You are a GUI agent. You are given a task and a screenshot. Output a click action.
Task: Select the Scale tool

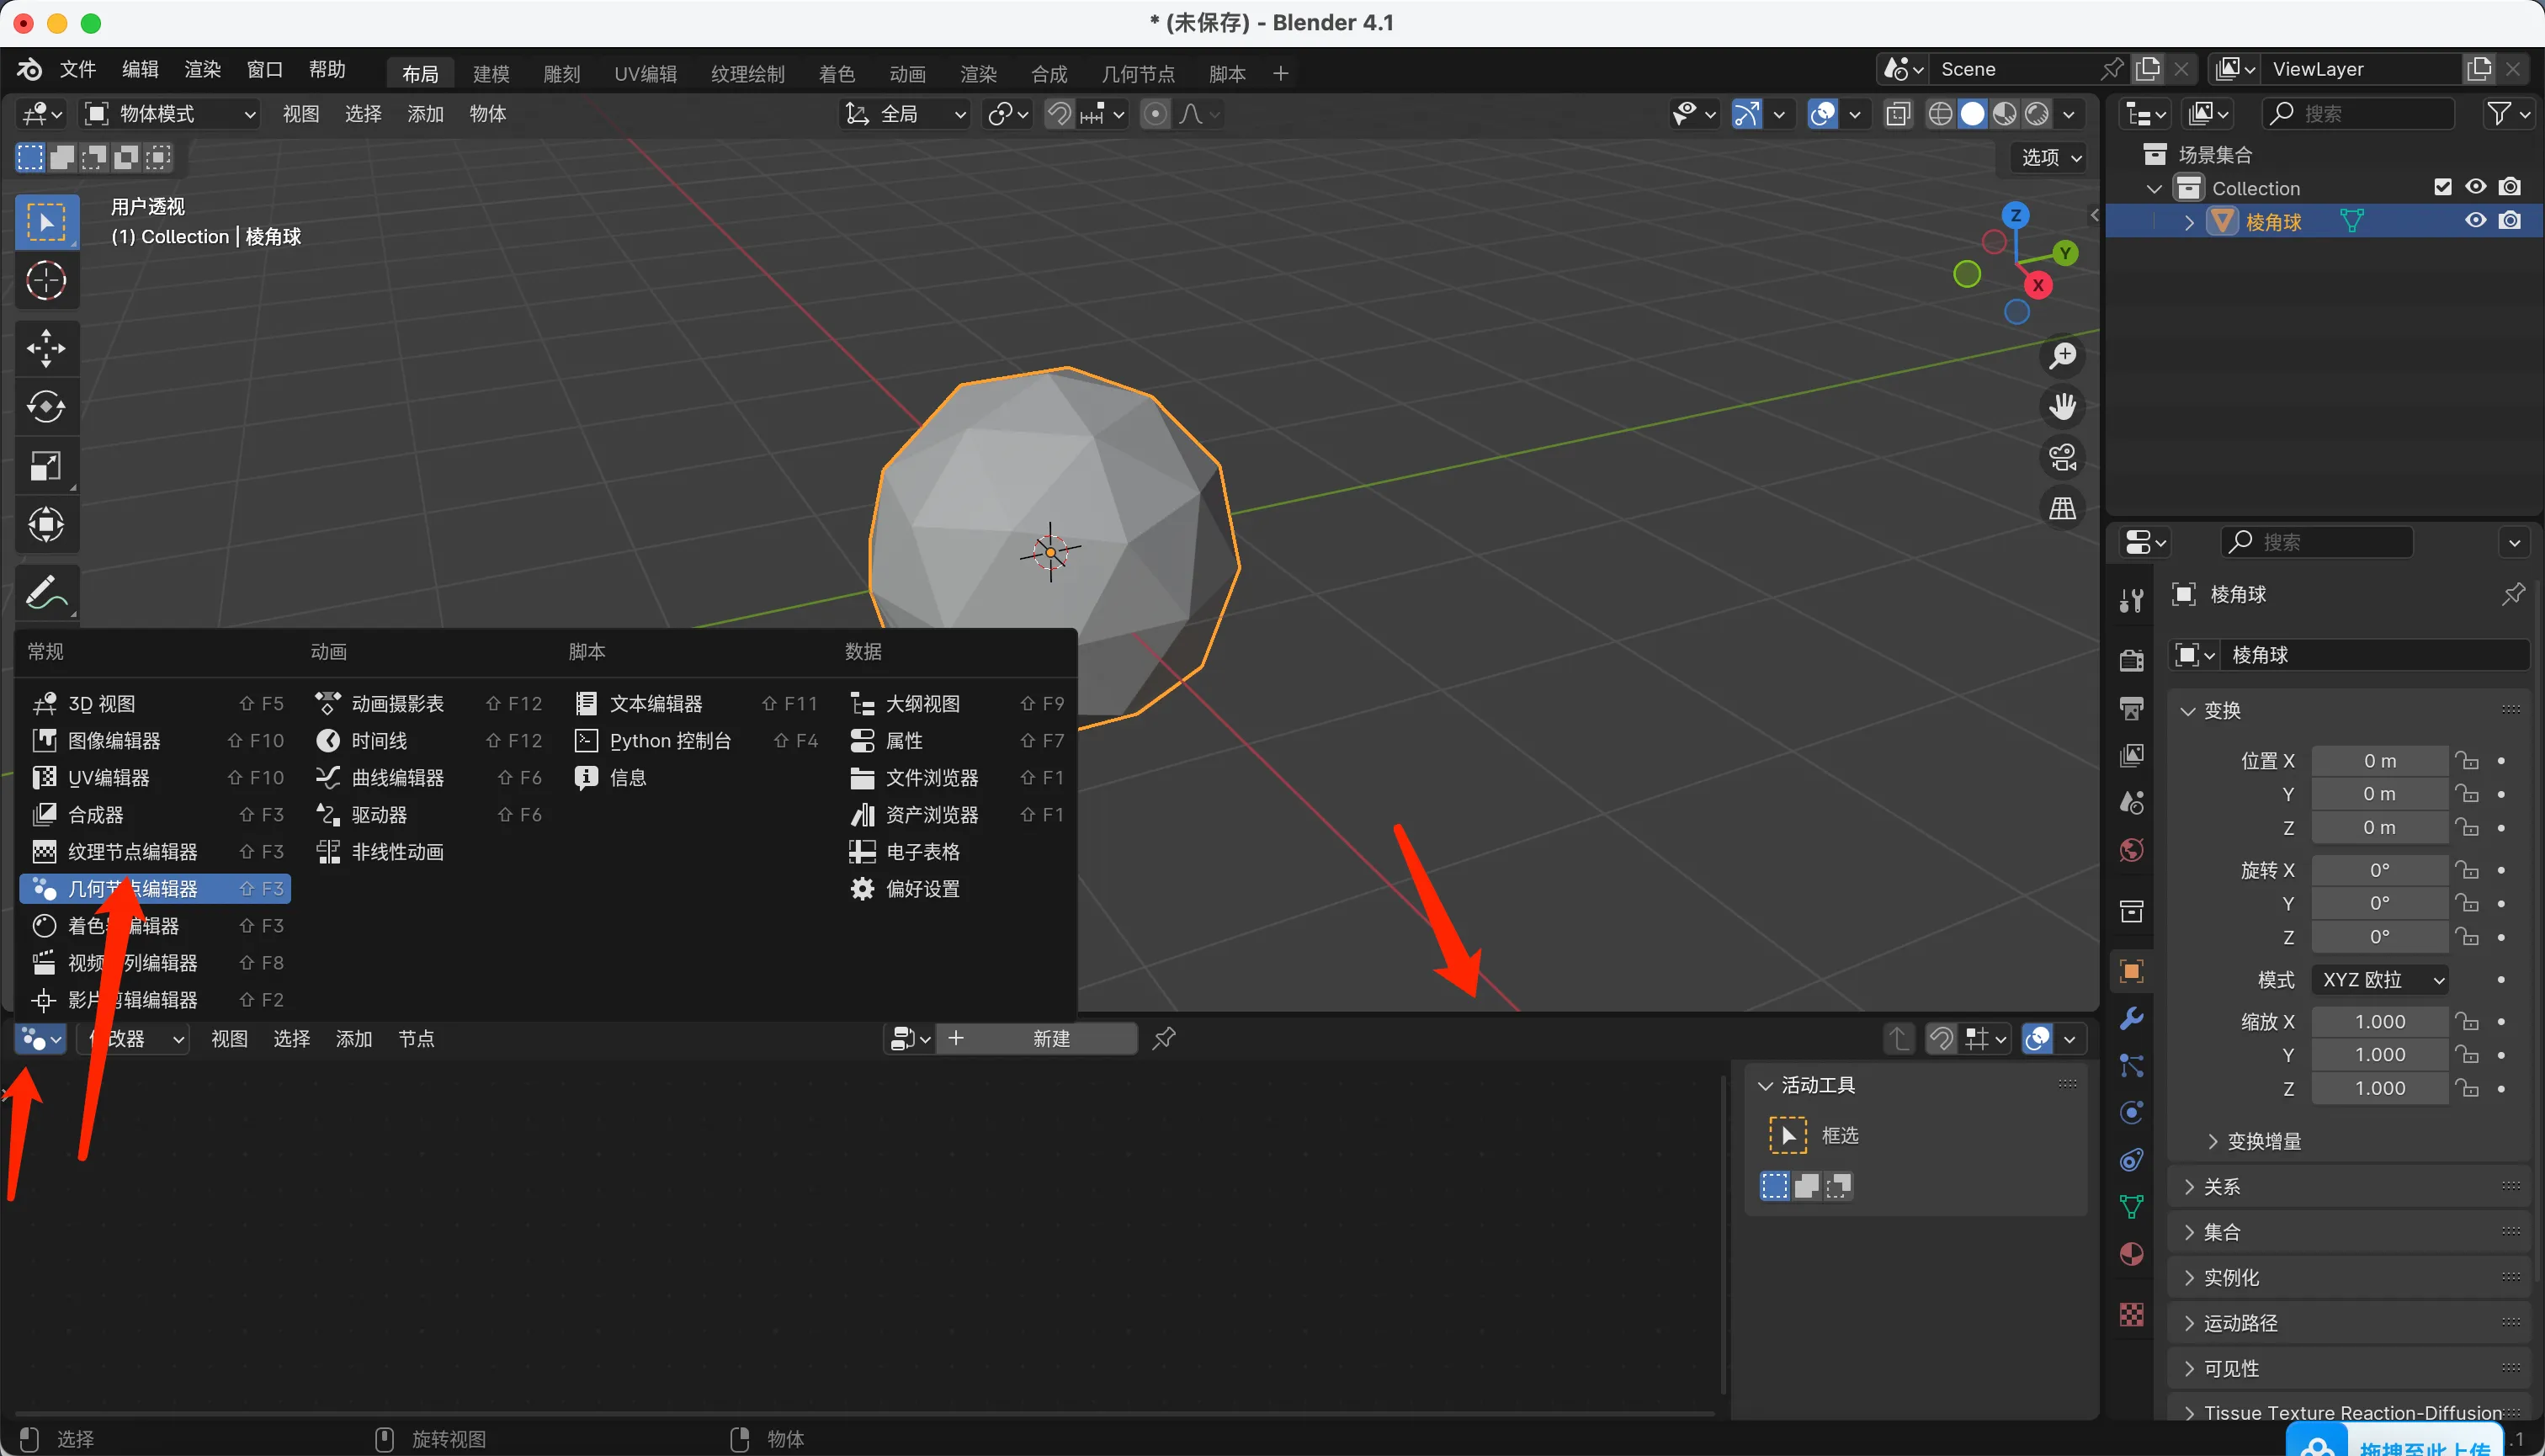pos(46,466)
